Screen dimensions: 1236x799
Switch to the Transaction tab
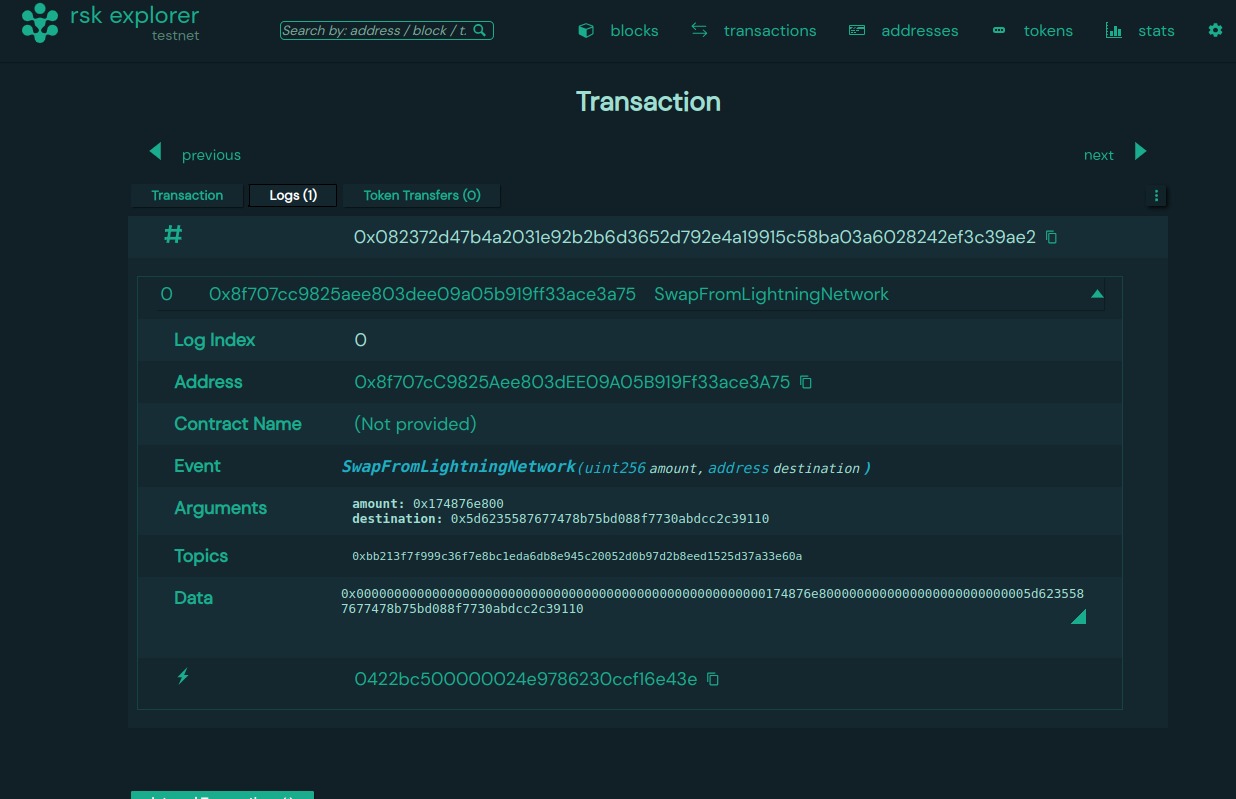(x=187, y=195)
